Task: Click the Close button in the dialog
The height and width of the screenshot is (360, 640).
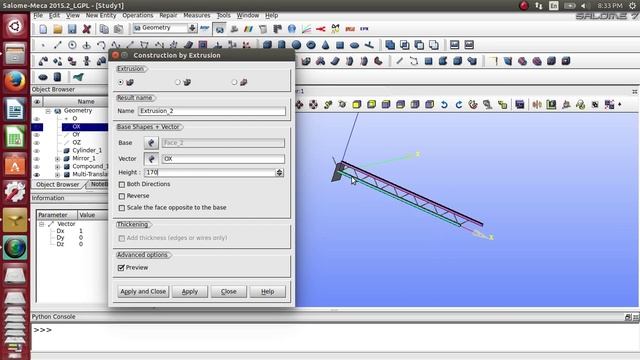Action: (x=229, y=291)
